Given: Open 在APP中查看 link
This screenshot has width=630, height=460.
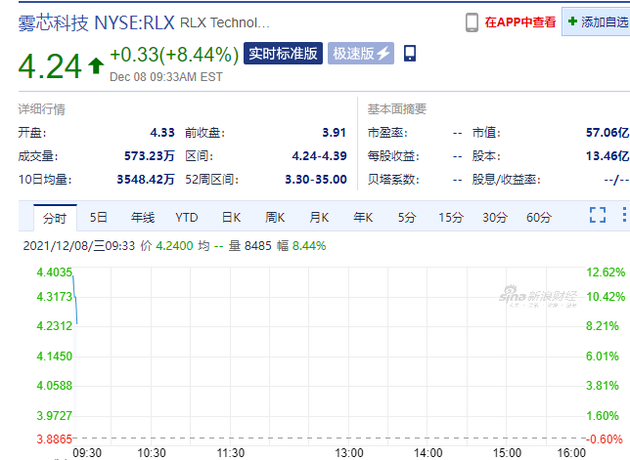Looking at the screenshot, I should point(520,22).
